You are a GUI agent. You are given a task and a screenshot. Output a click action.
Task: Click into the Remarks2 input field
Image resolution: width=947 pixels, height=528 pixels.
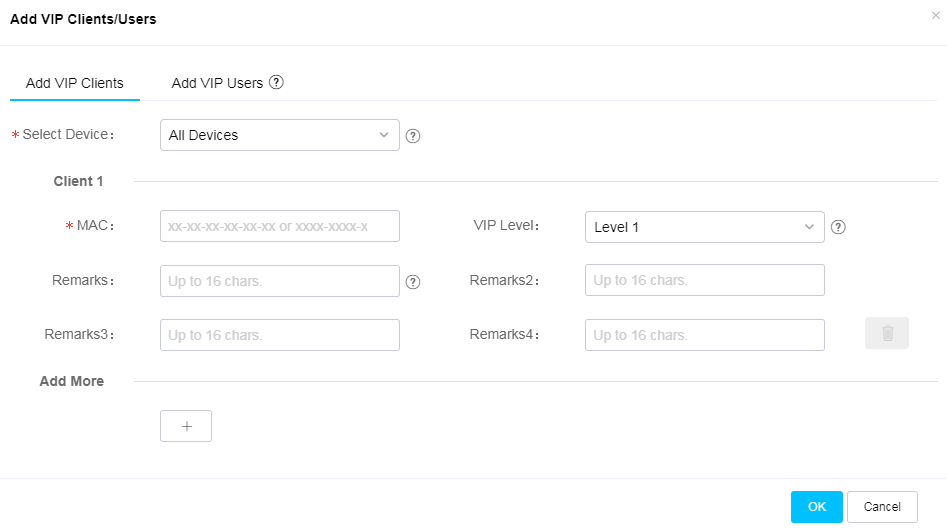pos(705,280)
